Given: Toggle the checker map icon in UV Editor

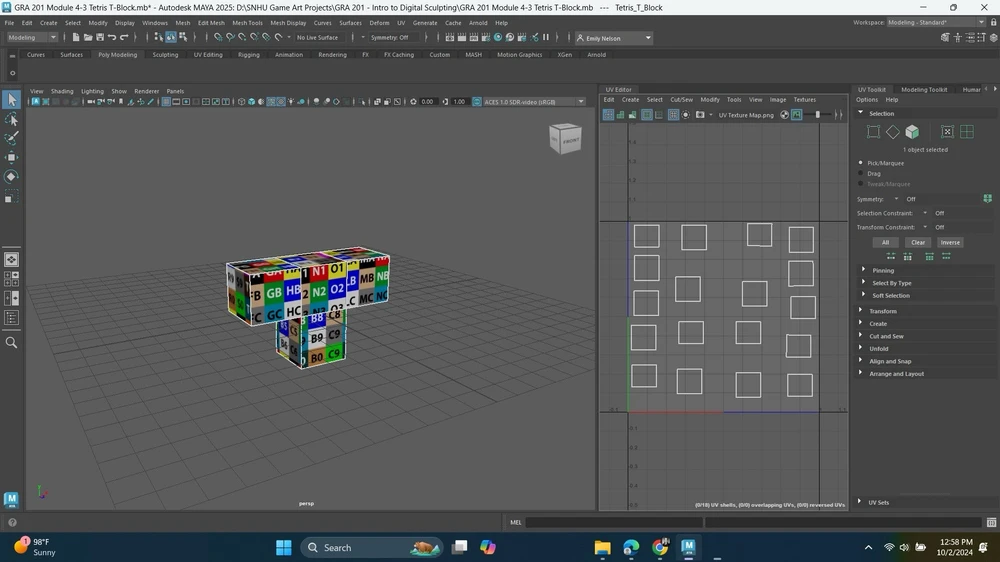Looking at the screenshot, I should click(784, 115).
